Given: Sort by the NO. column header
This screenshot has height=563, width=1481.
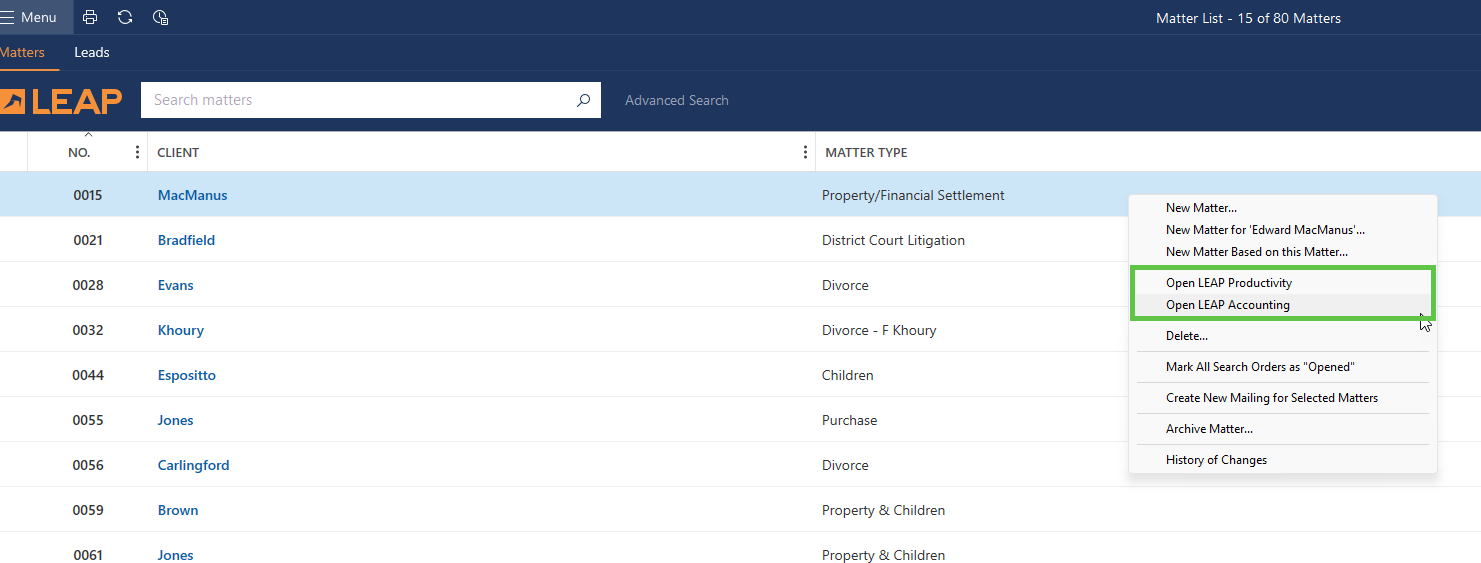Looking at the screenshot, I should 79,152.
